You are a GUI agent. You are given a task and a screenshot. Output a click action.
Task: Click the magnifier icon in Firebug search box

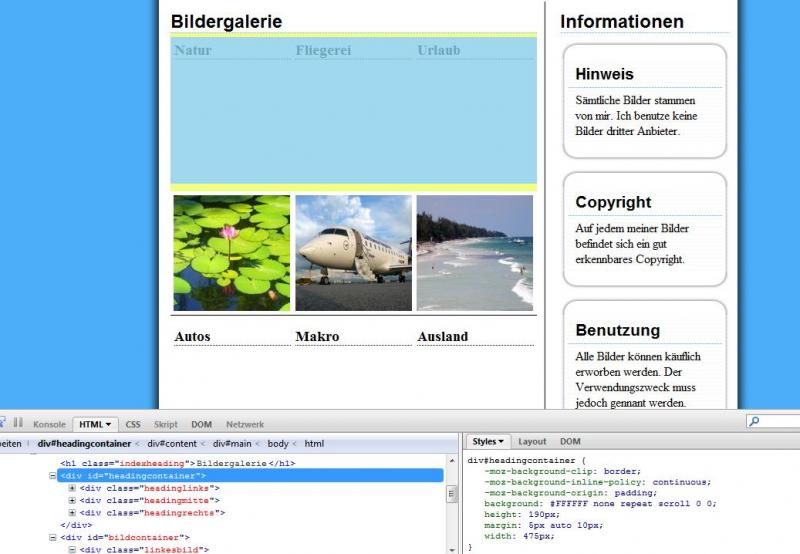(755, 422)
